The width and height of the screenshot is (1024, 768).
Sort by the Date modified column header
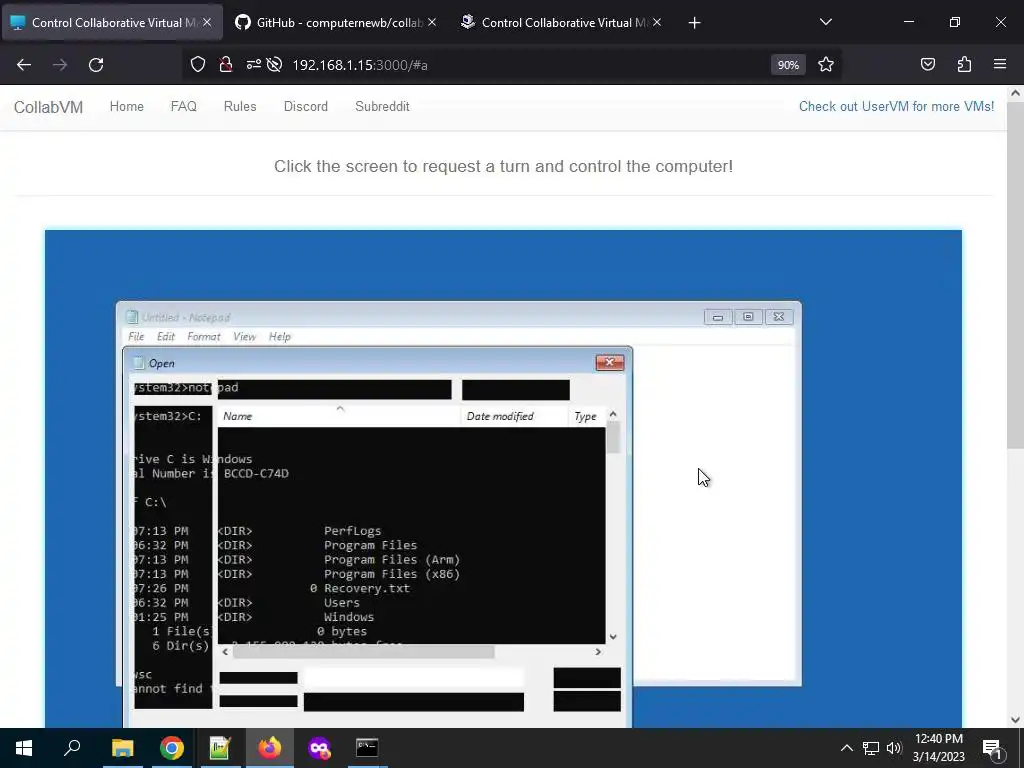click(x=514, y=416)
